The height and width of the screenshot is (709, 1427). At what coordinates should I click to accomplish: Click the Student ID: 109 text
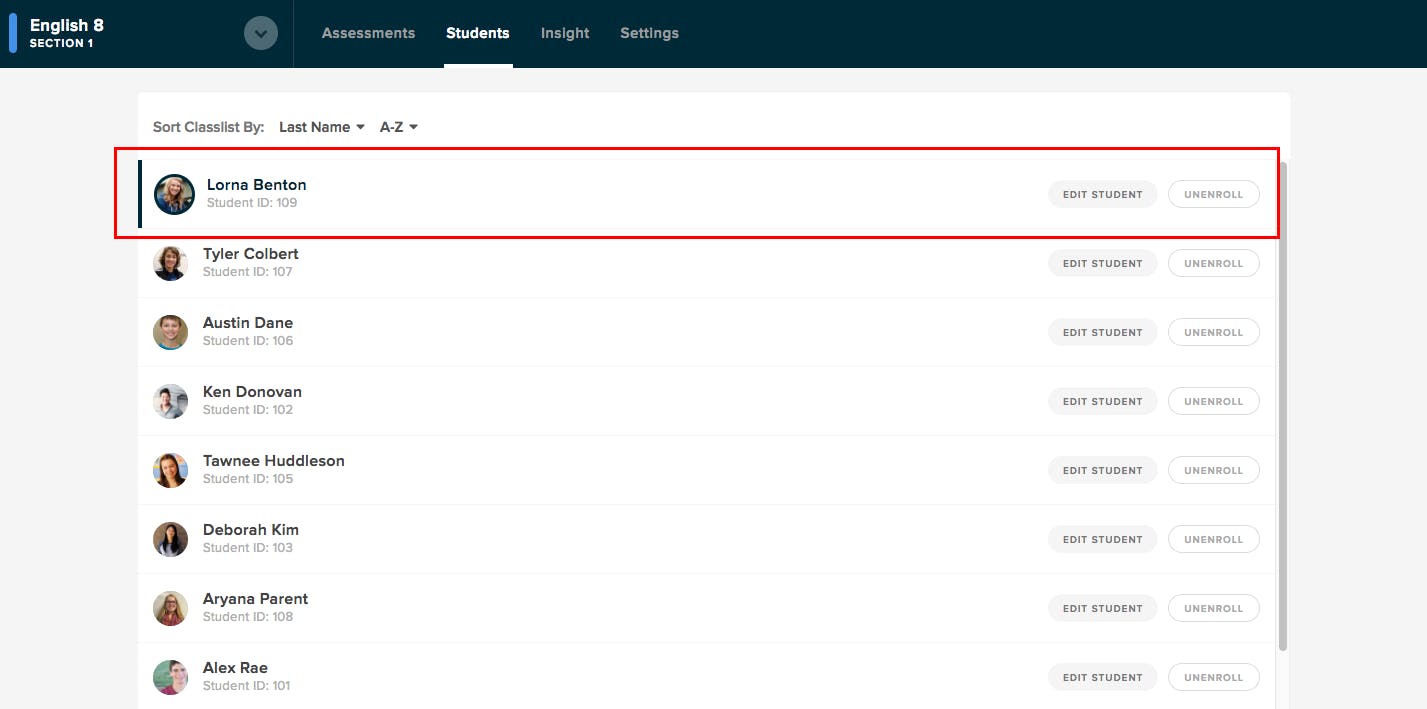(252, 203)
